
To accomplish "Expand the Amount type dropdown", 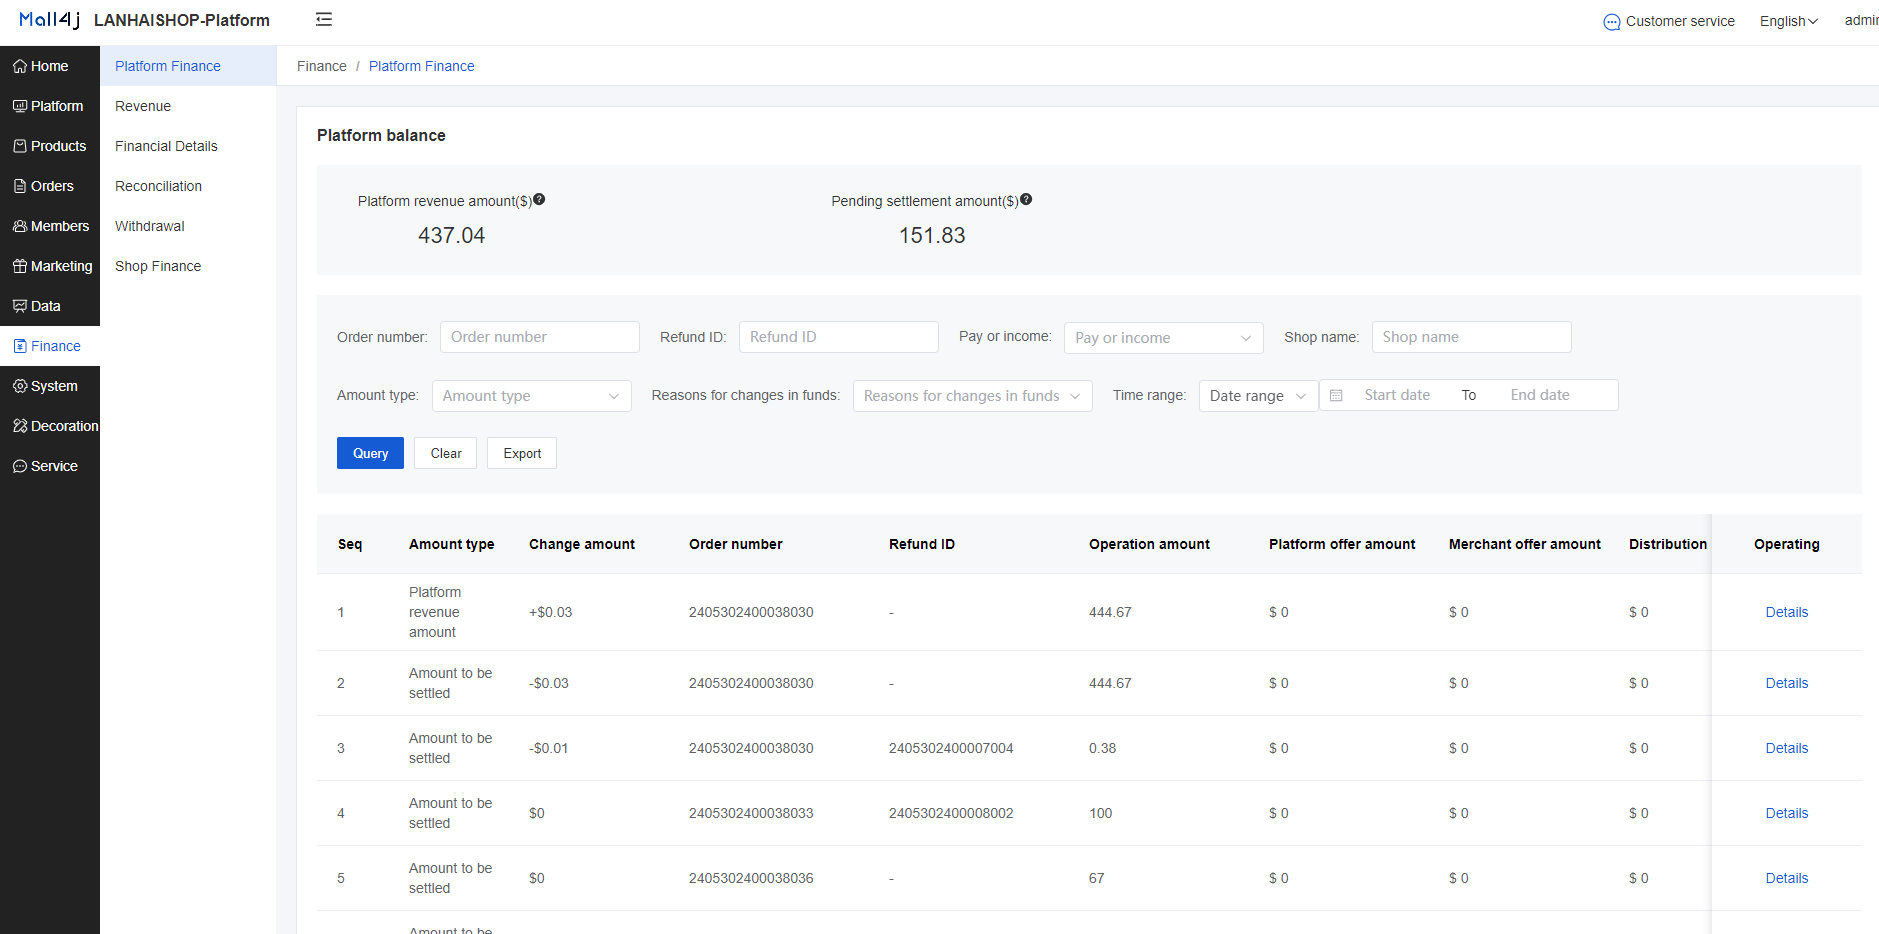I will click(532, 396).
